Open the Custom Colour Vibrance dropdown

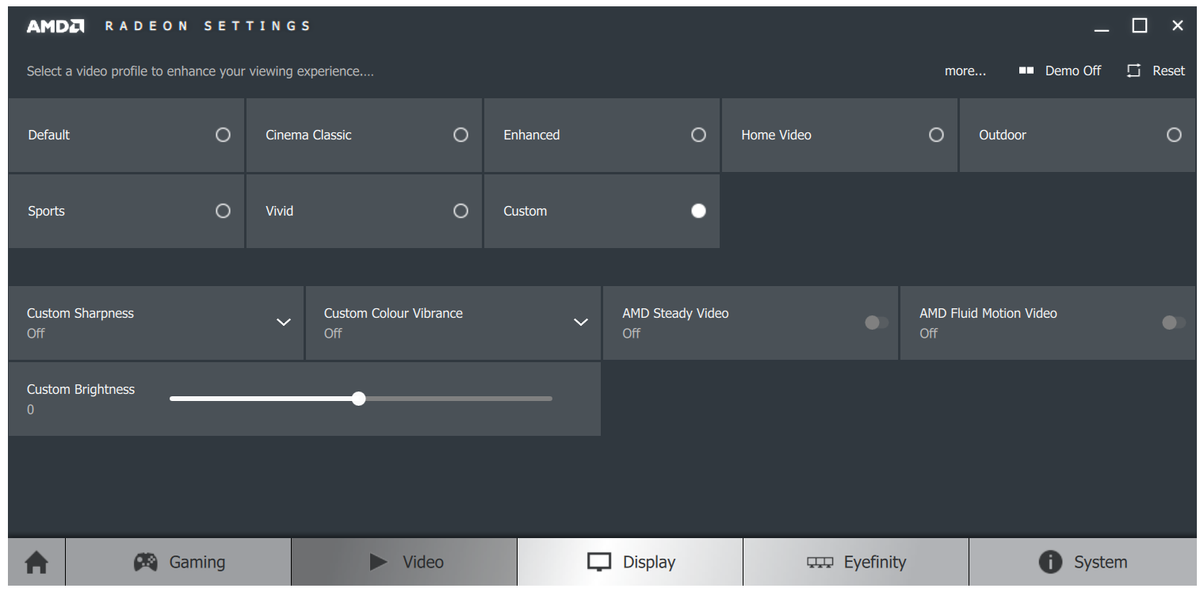coord(580,322)
